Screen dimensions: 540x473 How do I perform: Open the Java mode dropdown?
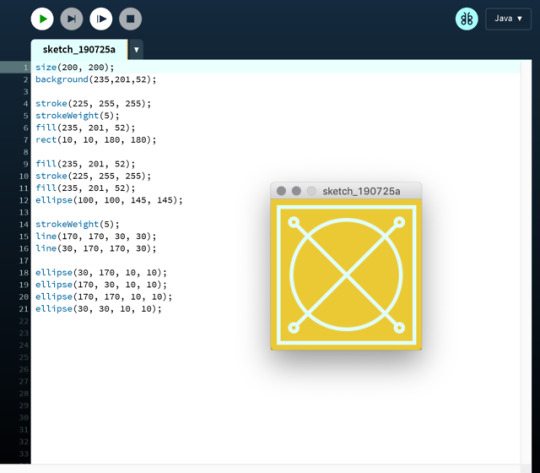508,19
